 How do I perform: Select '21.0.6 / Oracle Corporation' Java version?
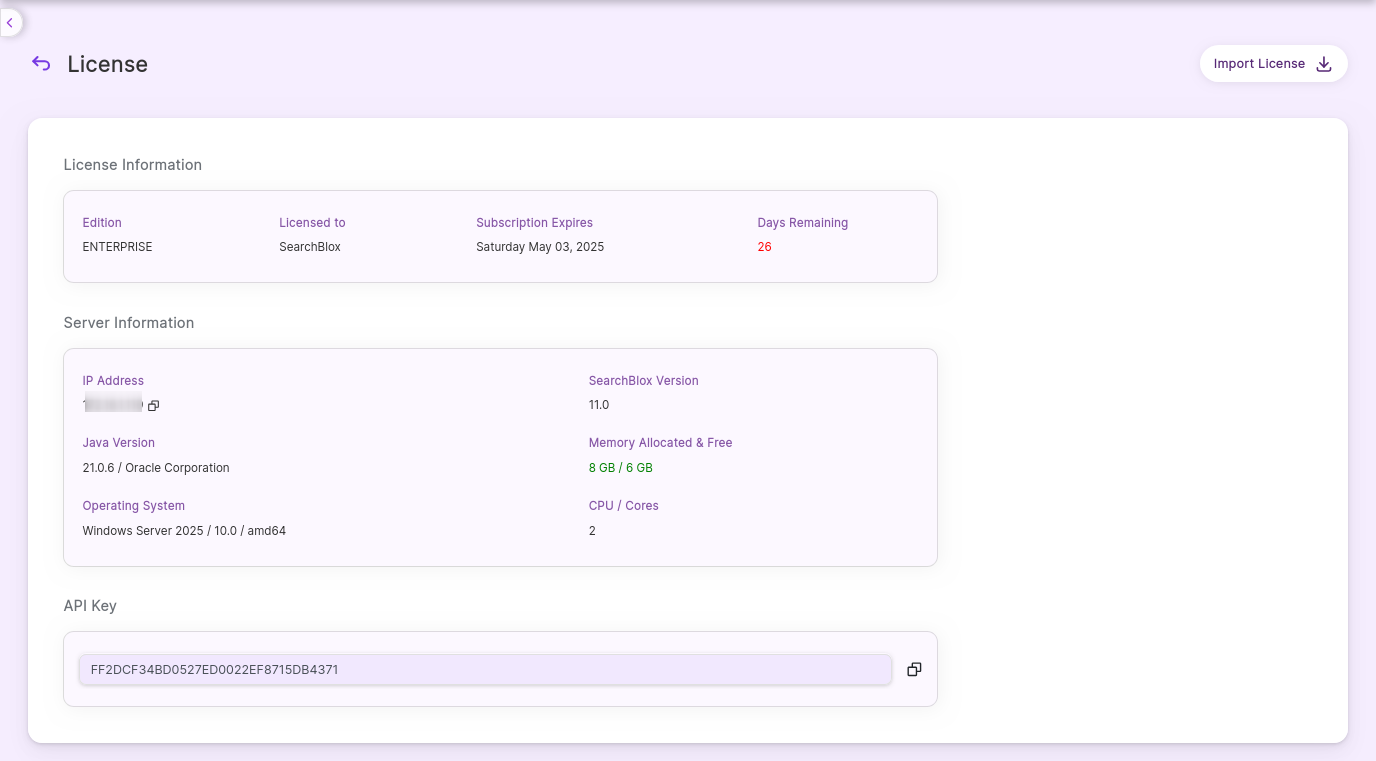click(x=156, y=468)
